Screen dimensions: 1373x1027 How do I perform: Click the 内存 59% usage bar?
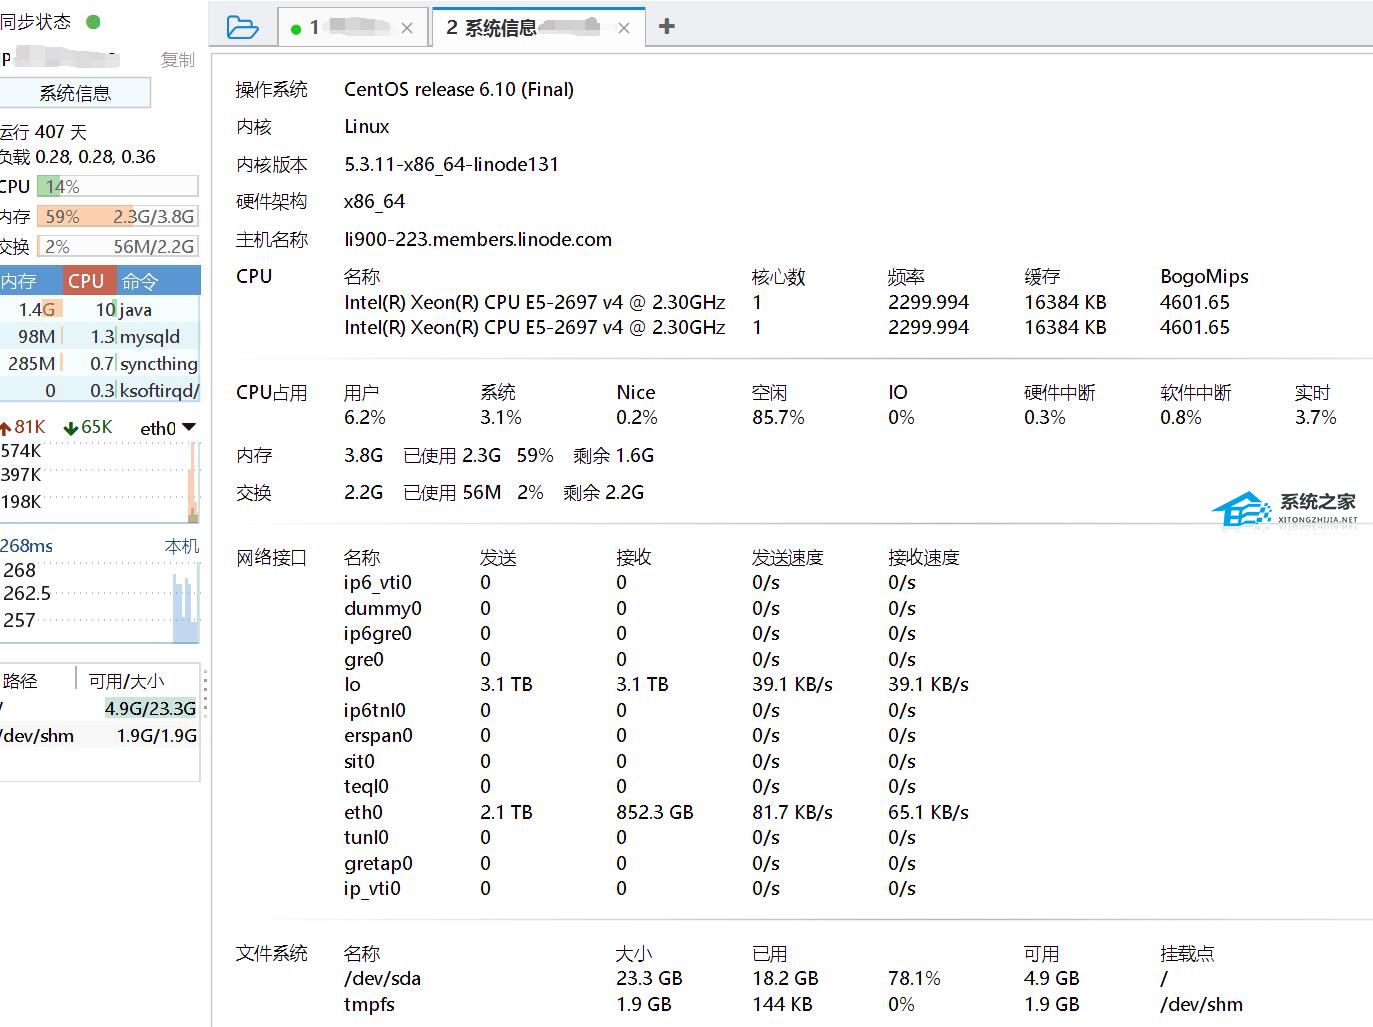pos(118,216)
